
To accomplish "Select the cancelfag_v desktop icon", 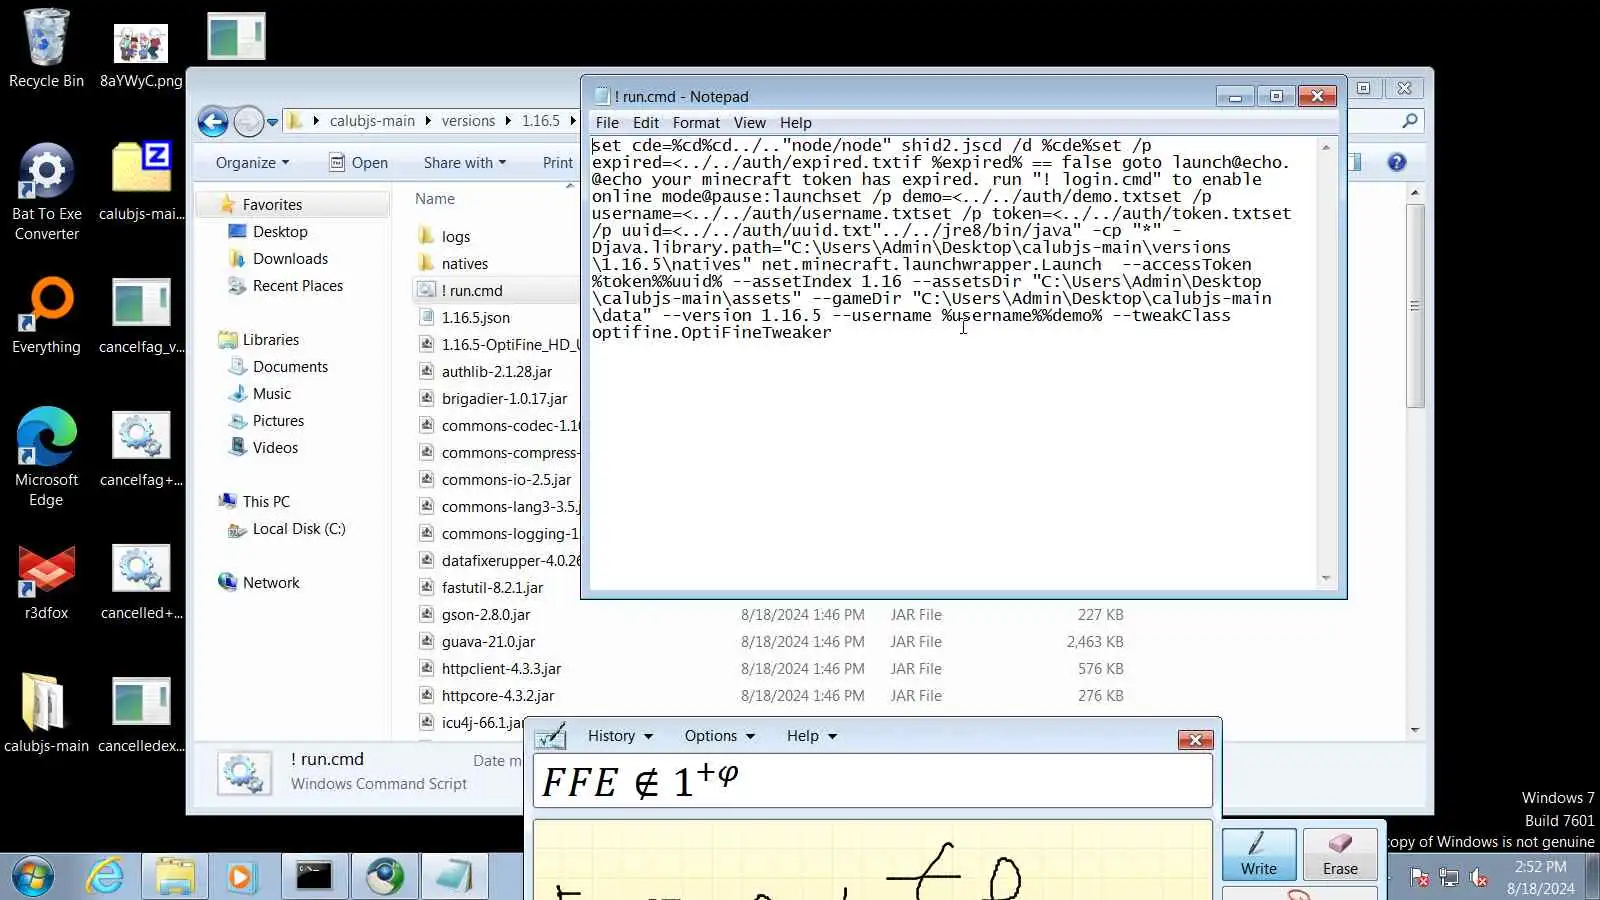I will pos(141,317).
